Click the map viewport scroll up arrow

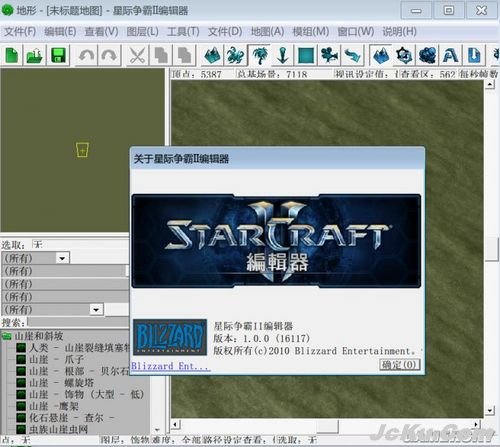point(489,84)
